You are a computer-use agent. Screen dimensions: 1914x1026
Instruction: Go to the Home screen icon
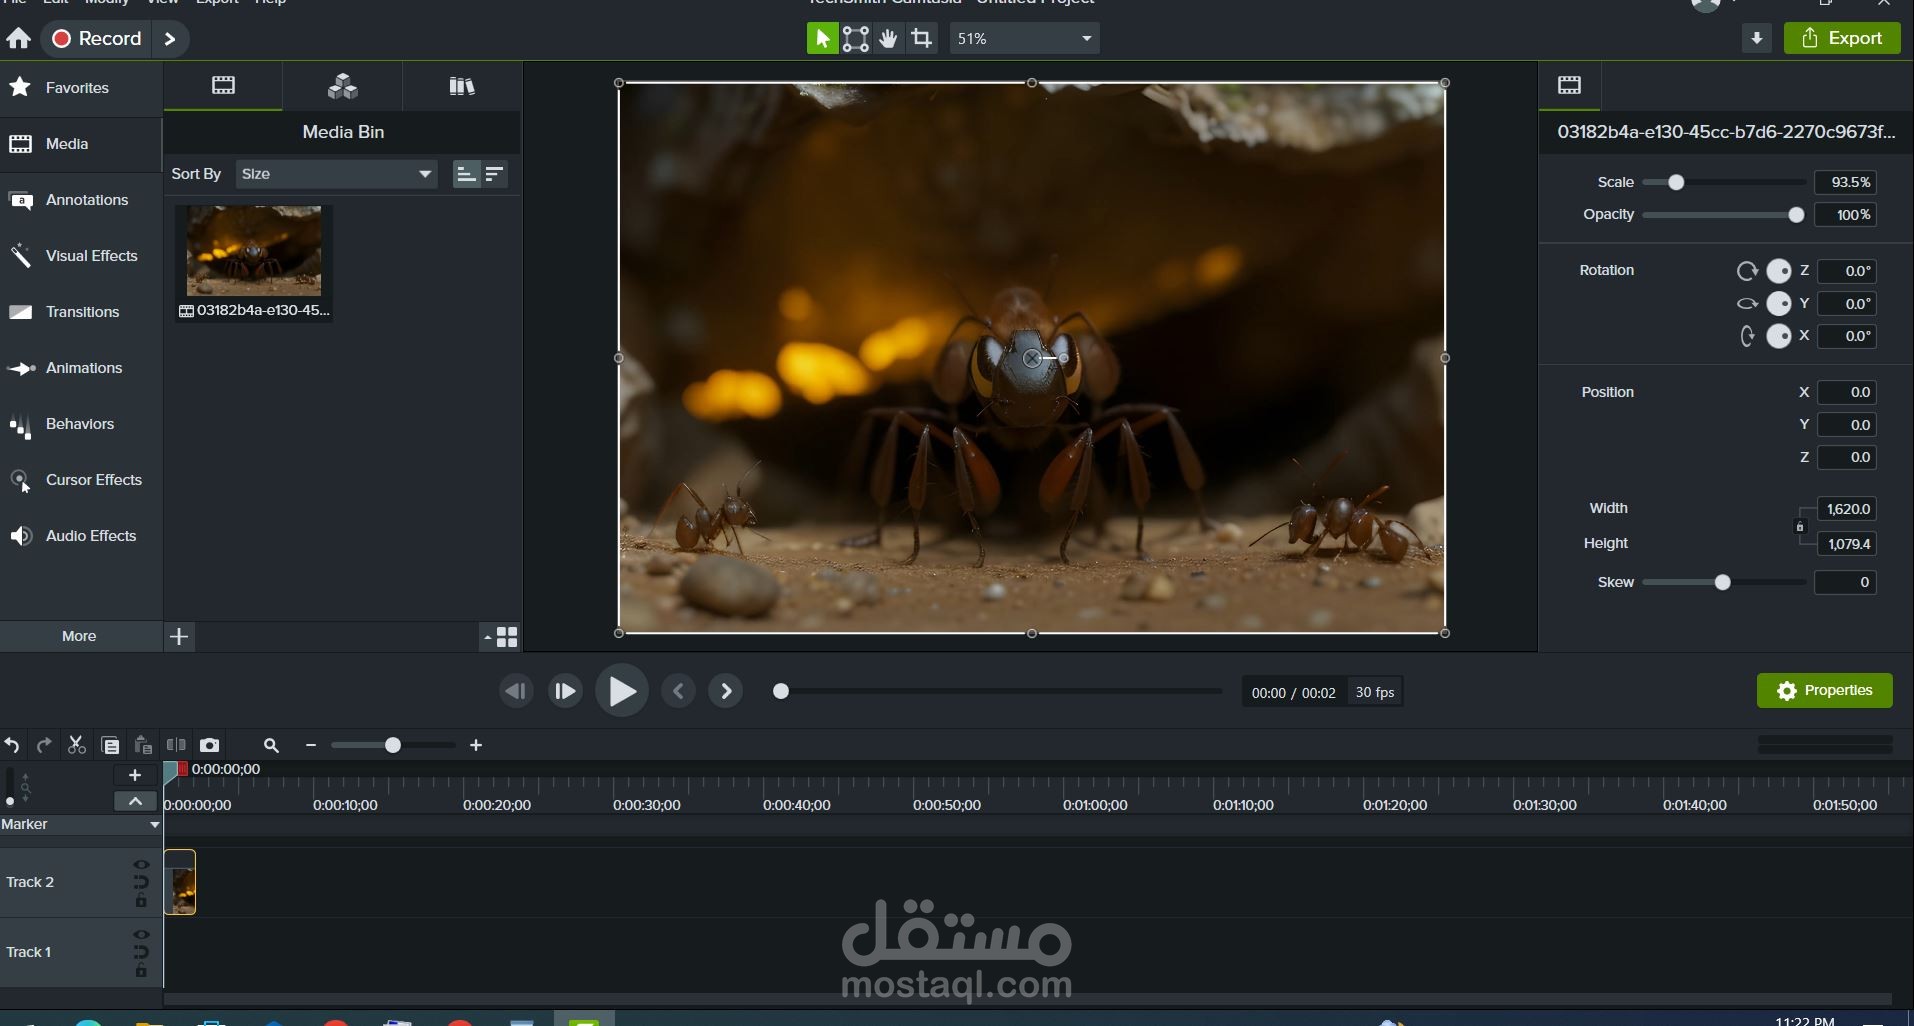19,39
